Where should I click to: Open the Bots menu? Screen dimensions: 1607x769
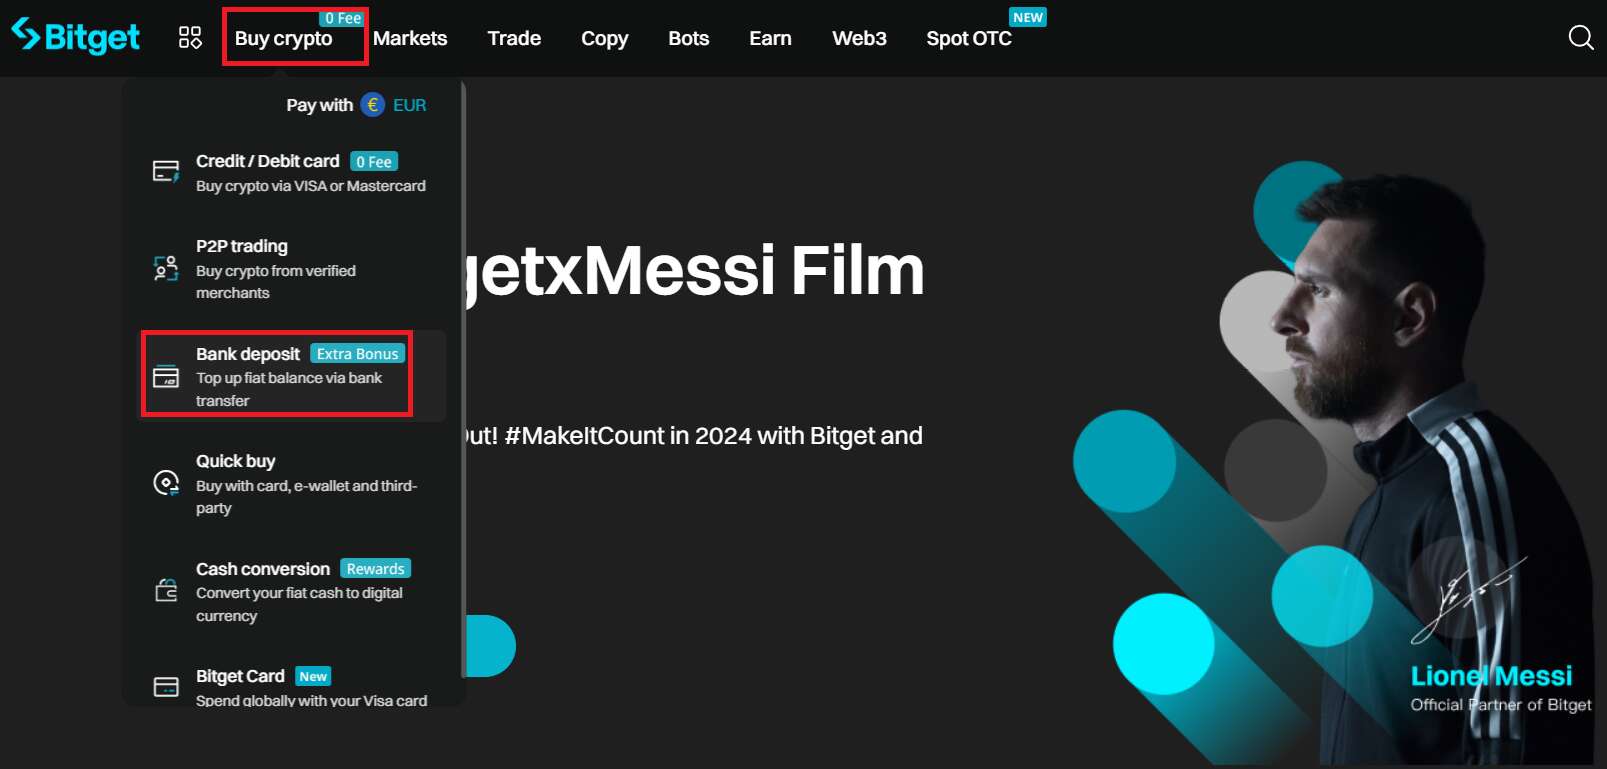pos(688,38)
